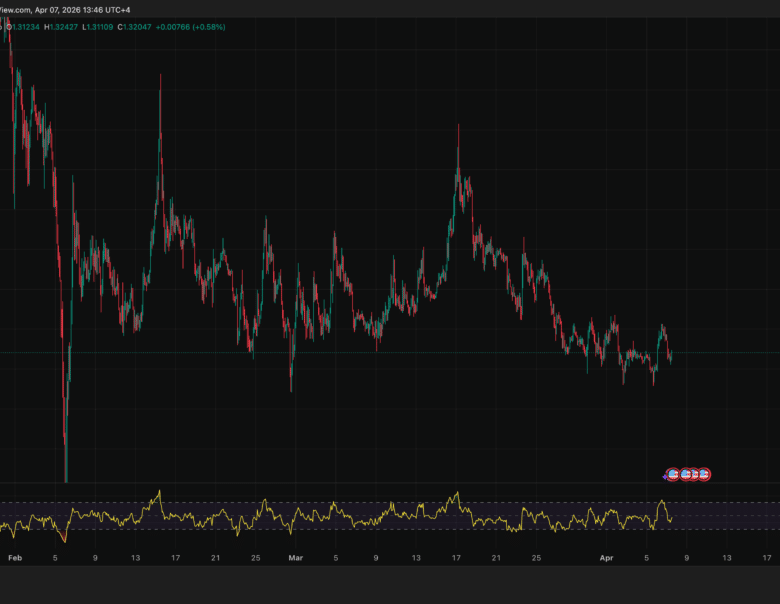Click the rightmost US flag economic event icon
Image resolution: width=780 pixels, height=604 pixels.
coord(704,473)
